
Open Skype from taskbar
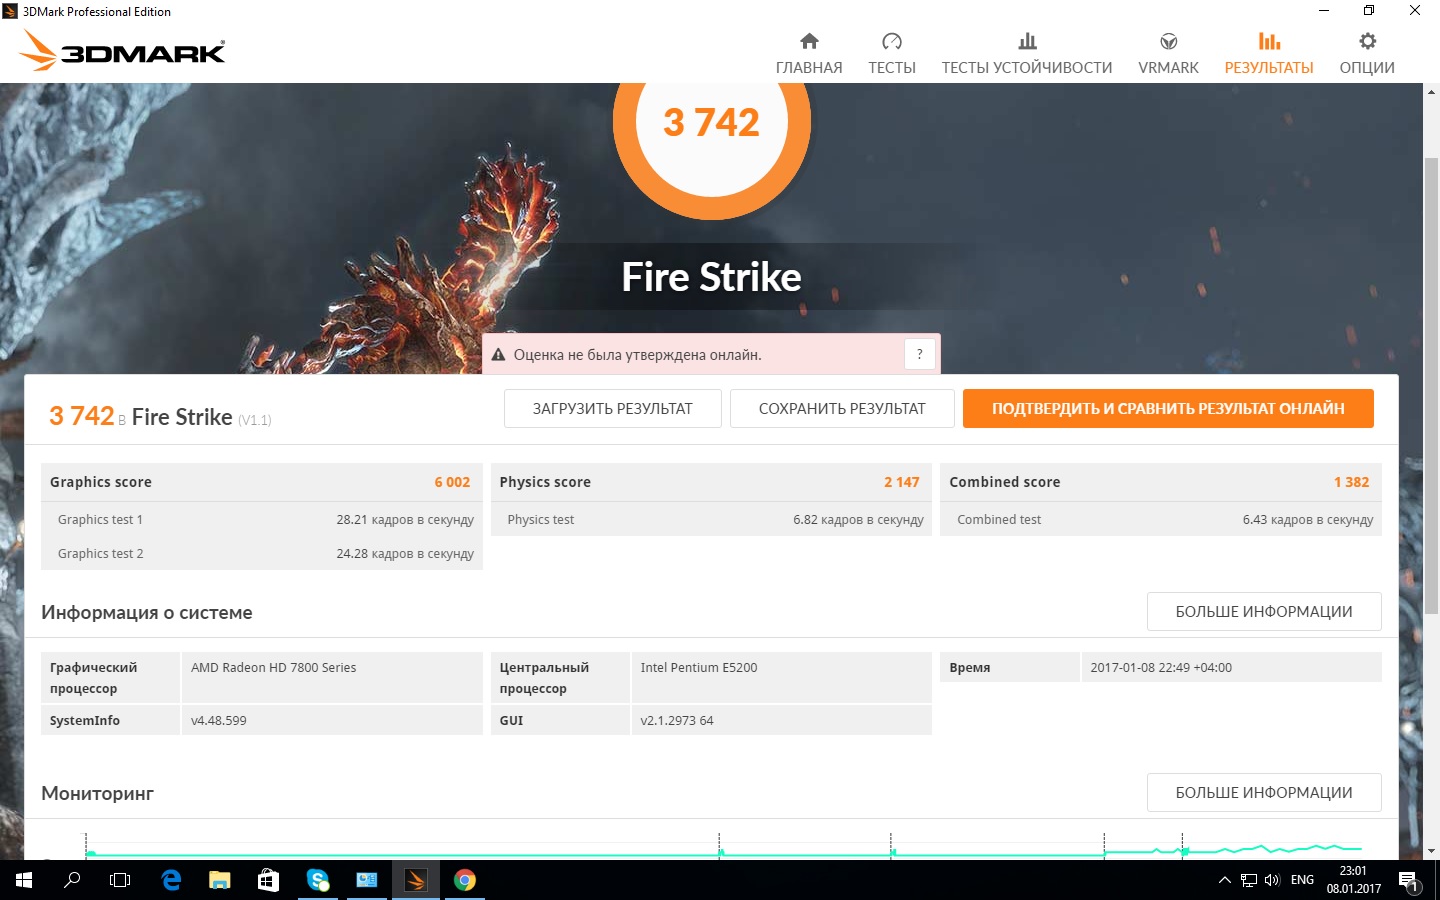[x=318, y=880]
